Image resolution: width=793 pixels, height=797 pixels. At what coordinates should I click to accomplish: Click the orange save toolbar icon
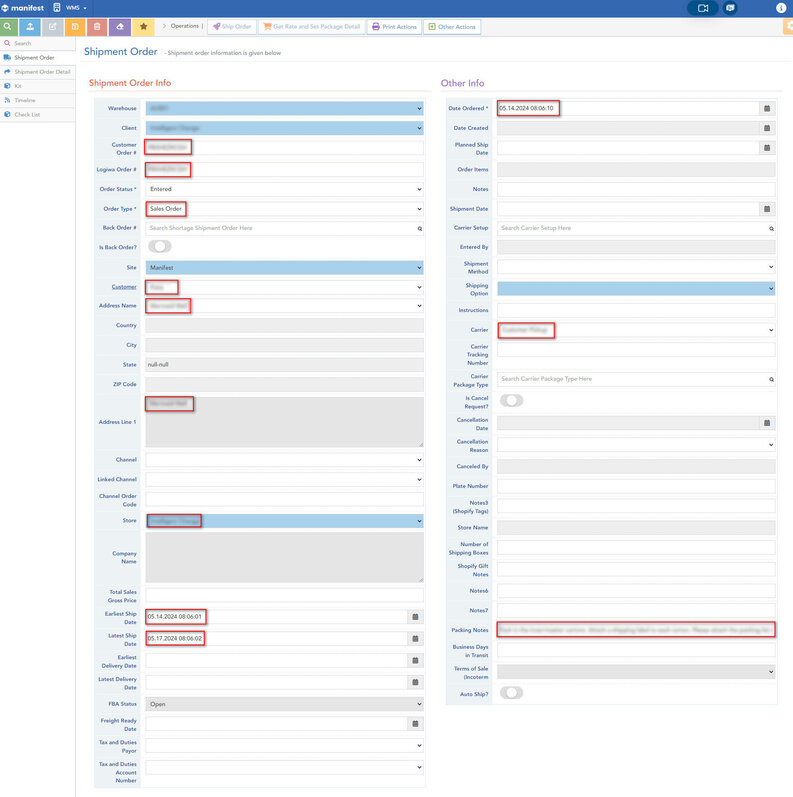[x=75, y=26]
